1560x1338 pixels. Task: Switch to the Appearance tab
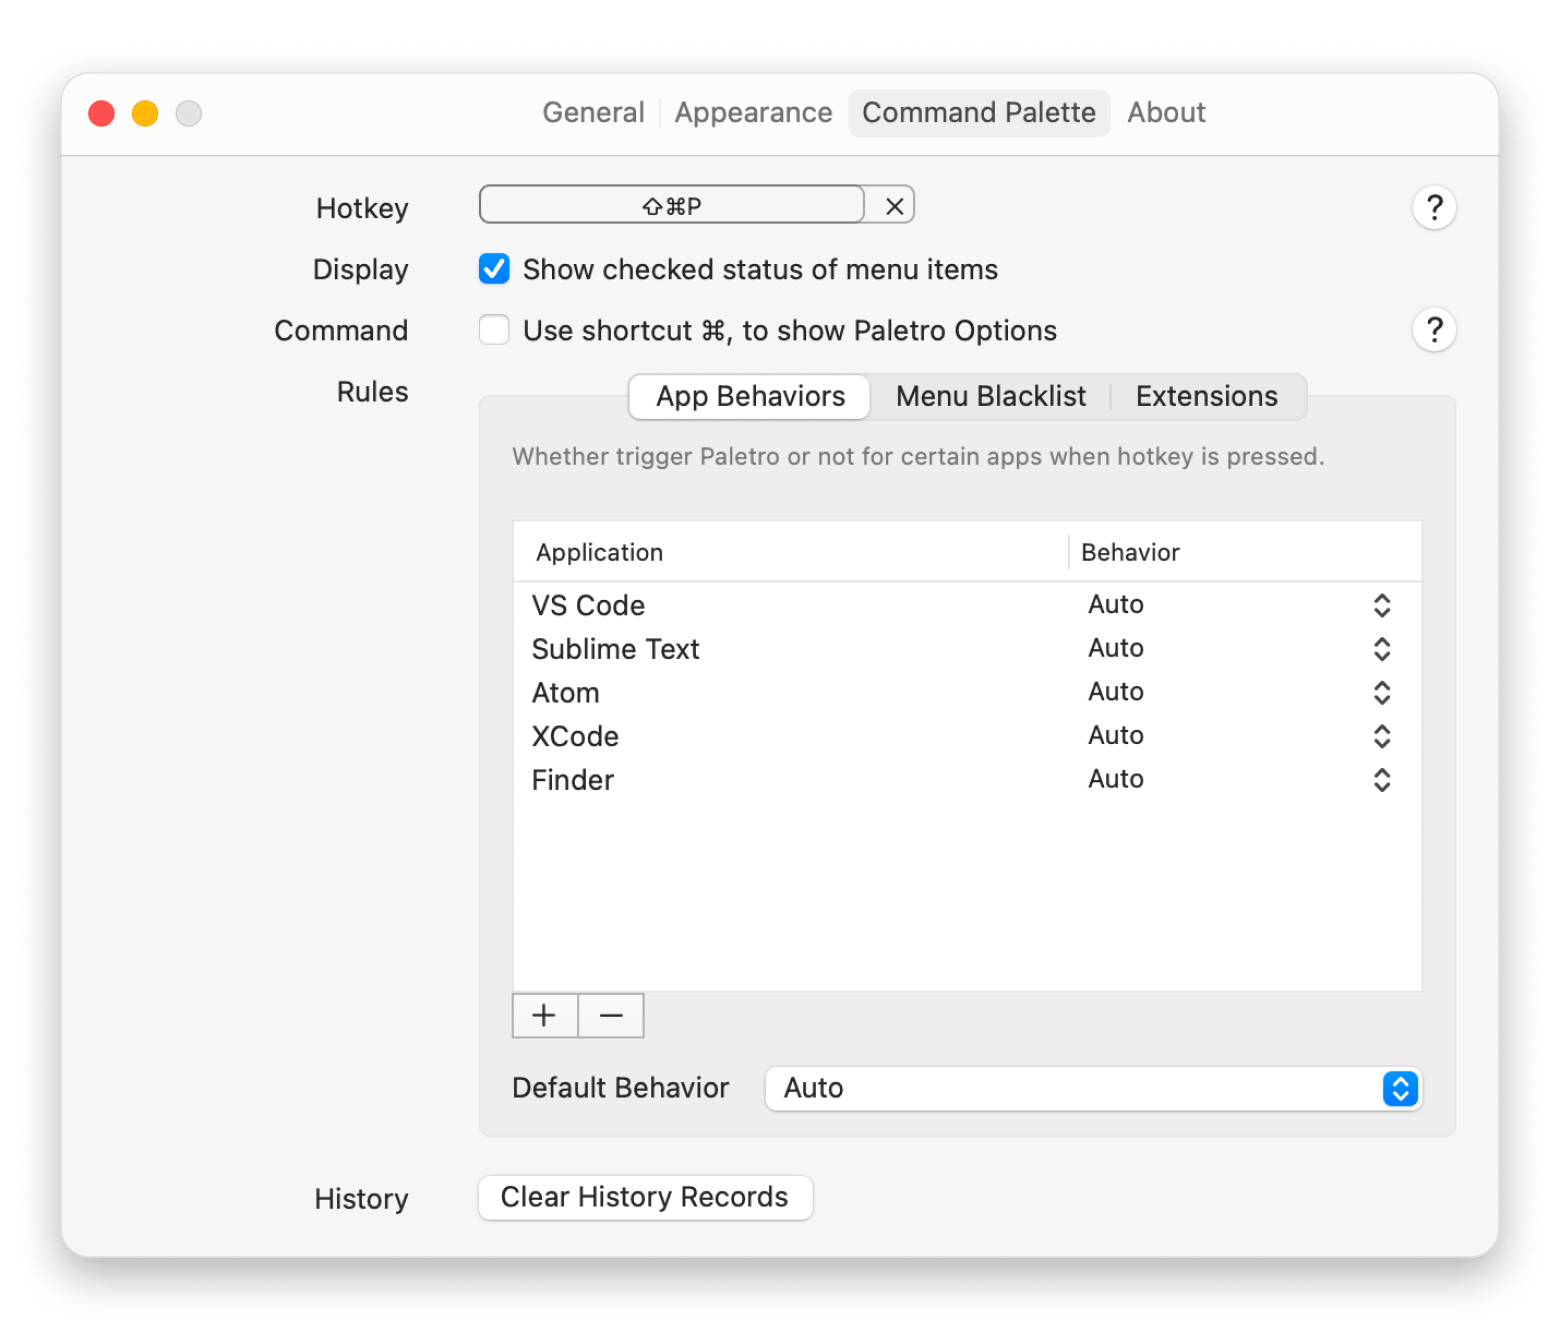[x=753, y=112]
